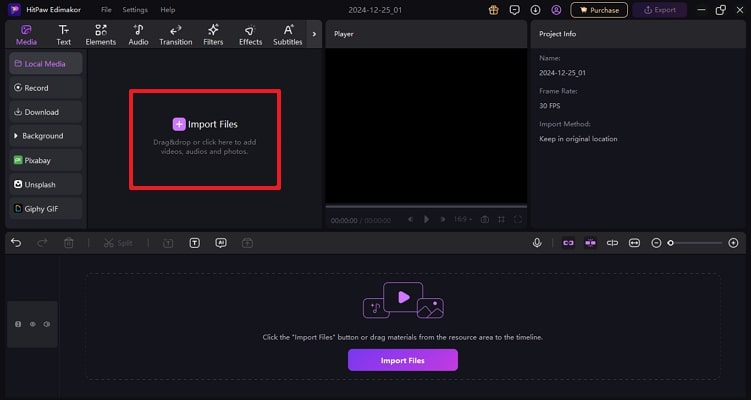Open the Record option
Viewport: 751px width, 400px height.
click(x=46, y=88)
